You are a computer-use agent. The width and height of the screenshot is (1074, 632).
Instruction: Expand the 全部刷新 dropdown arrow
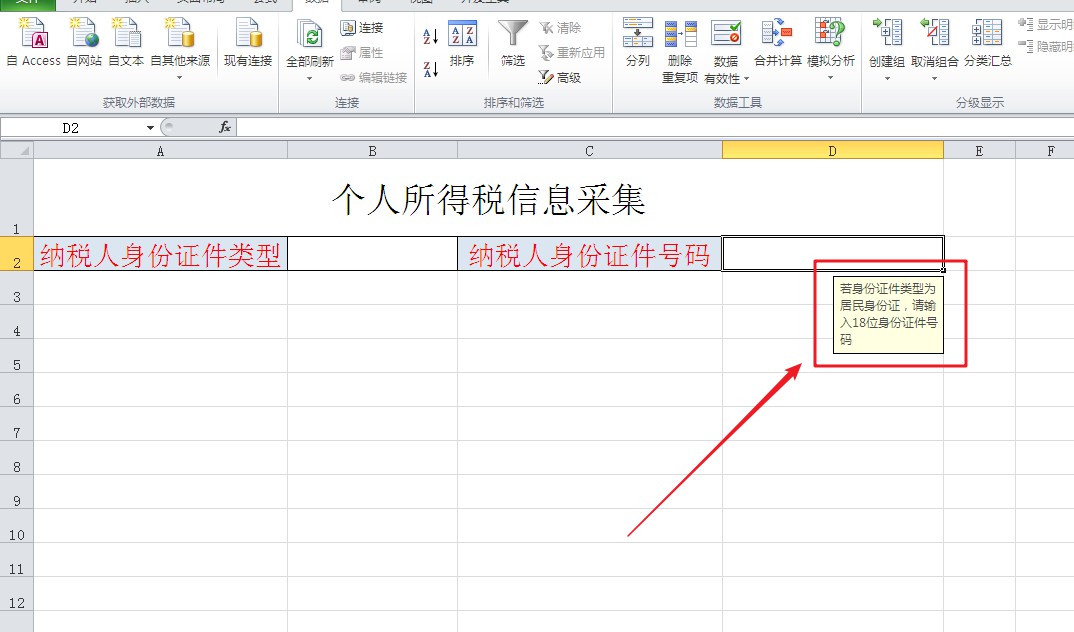click(310, 79)
